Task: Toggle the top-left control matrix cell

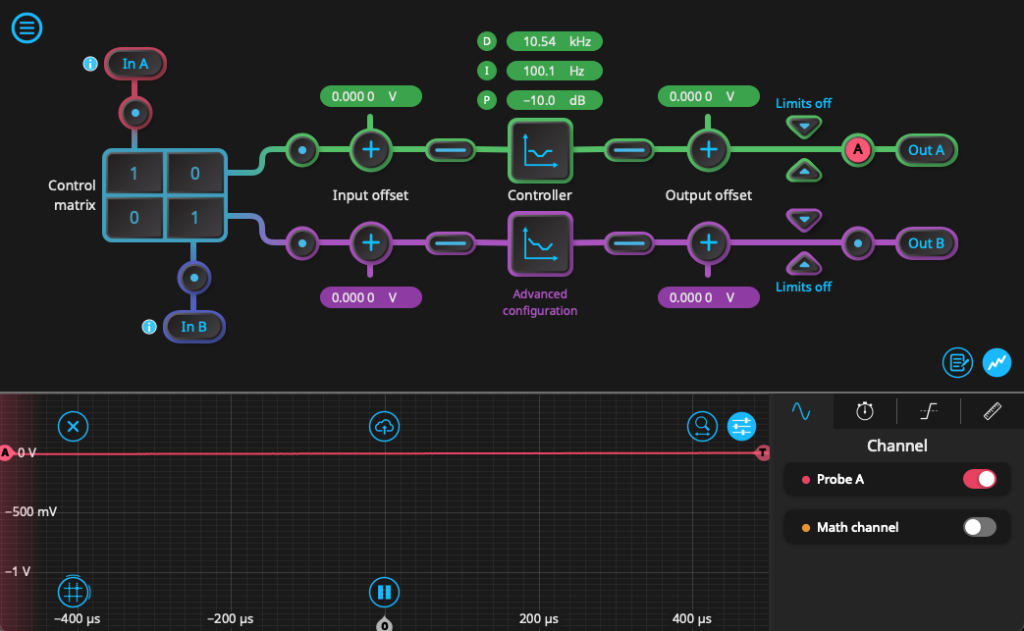Action: (134, 173)
